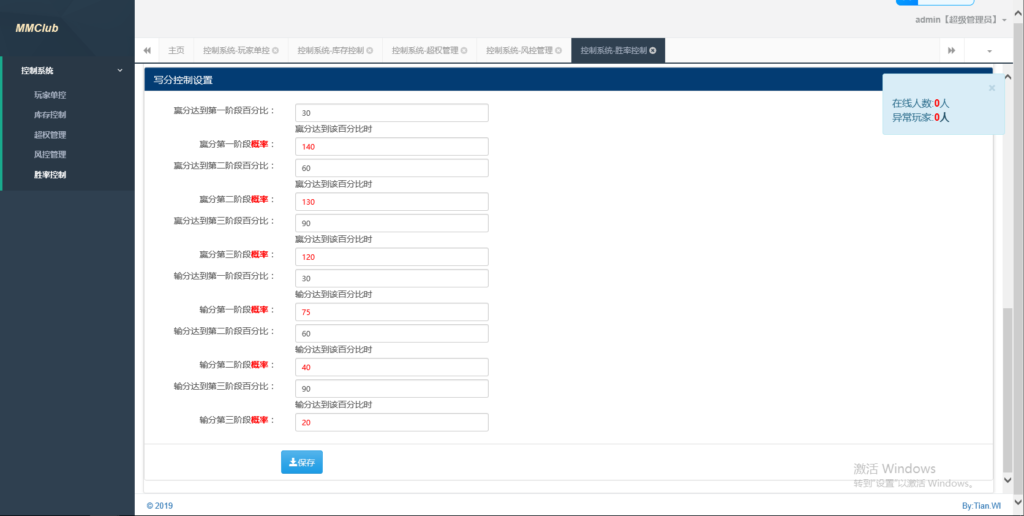The image size is (1024, 516).
Task: Switch to the 控制系统-库存控制 tab
Action: pos(331,50)
